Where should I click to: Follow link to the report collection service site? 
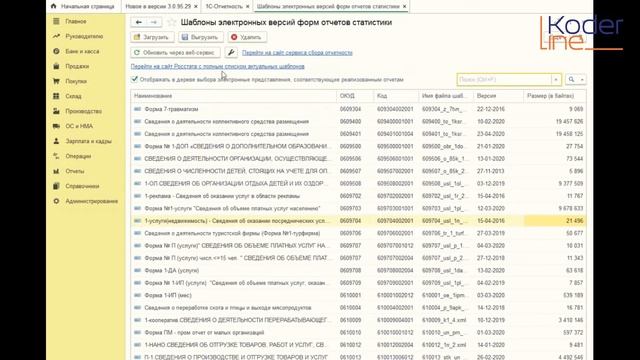click(297, 53)
